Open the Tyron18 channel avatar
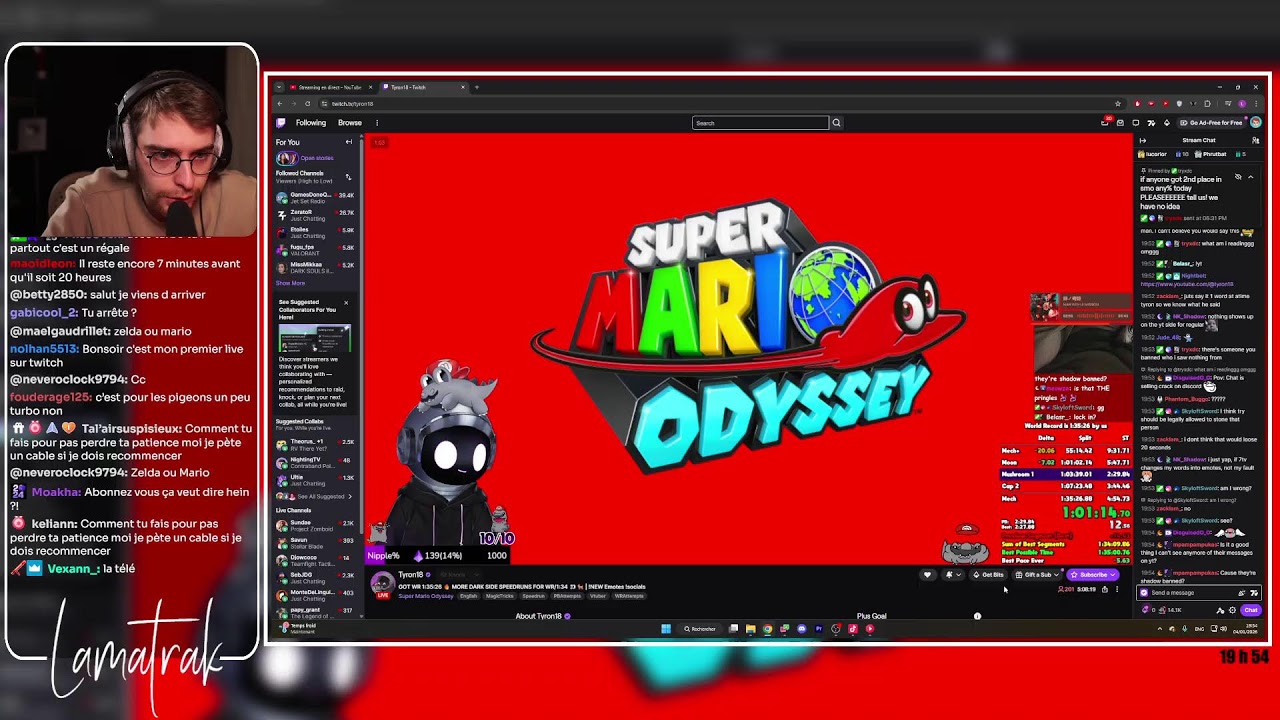 [382, 582]
